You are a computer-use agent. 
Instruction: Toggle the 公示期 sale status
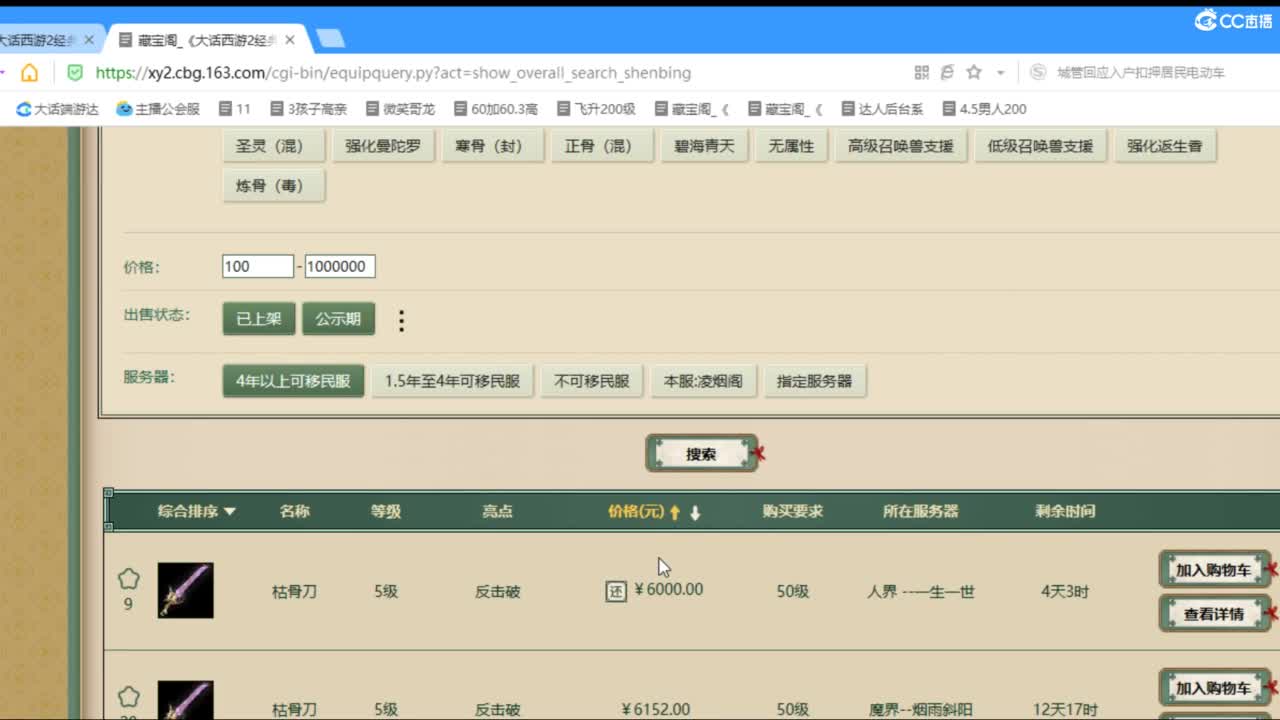point(338,319)
